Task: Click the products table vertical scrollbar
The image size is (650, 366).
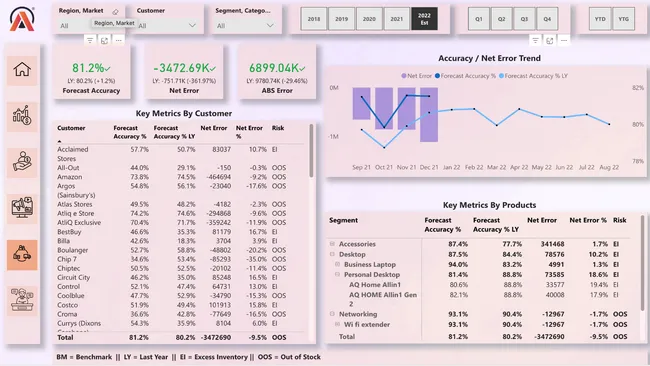Action: tap(643, 263)
